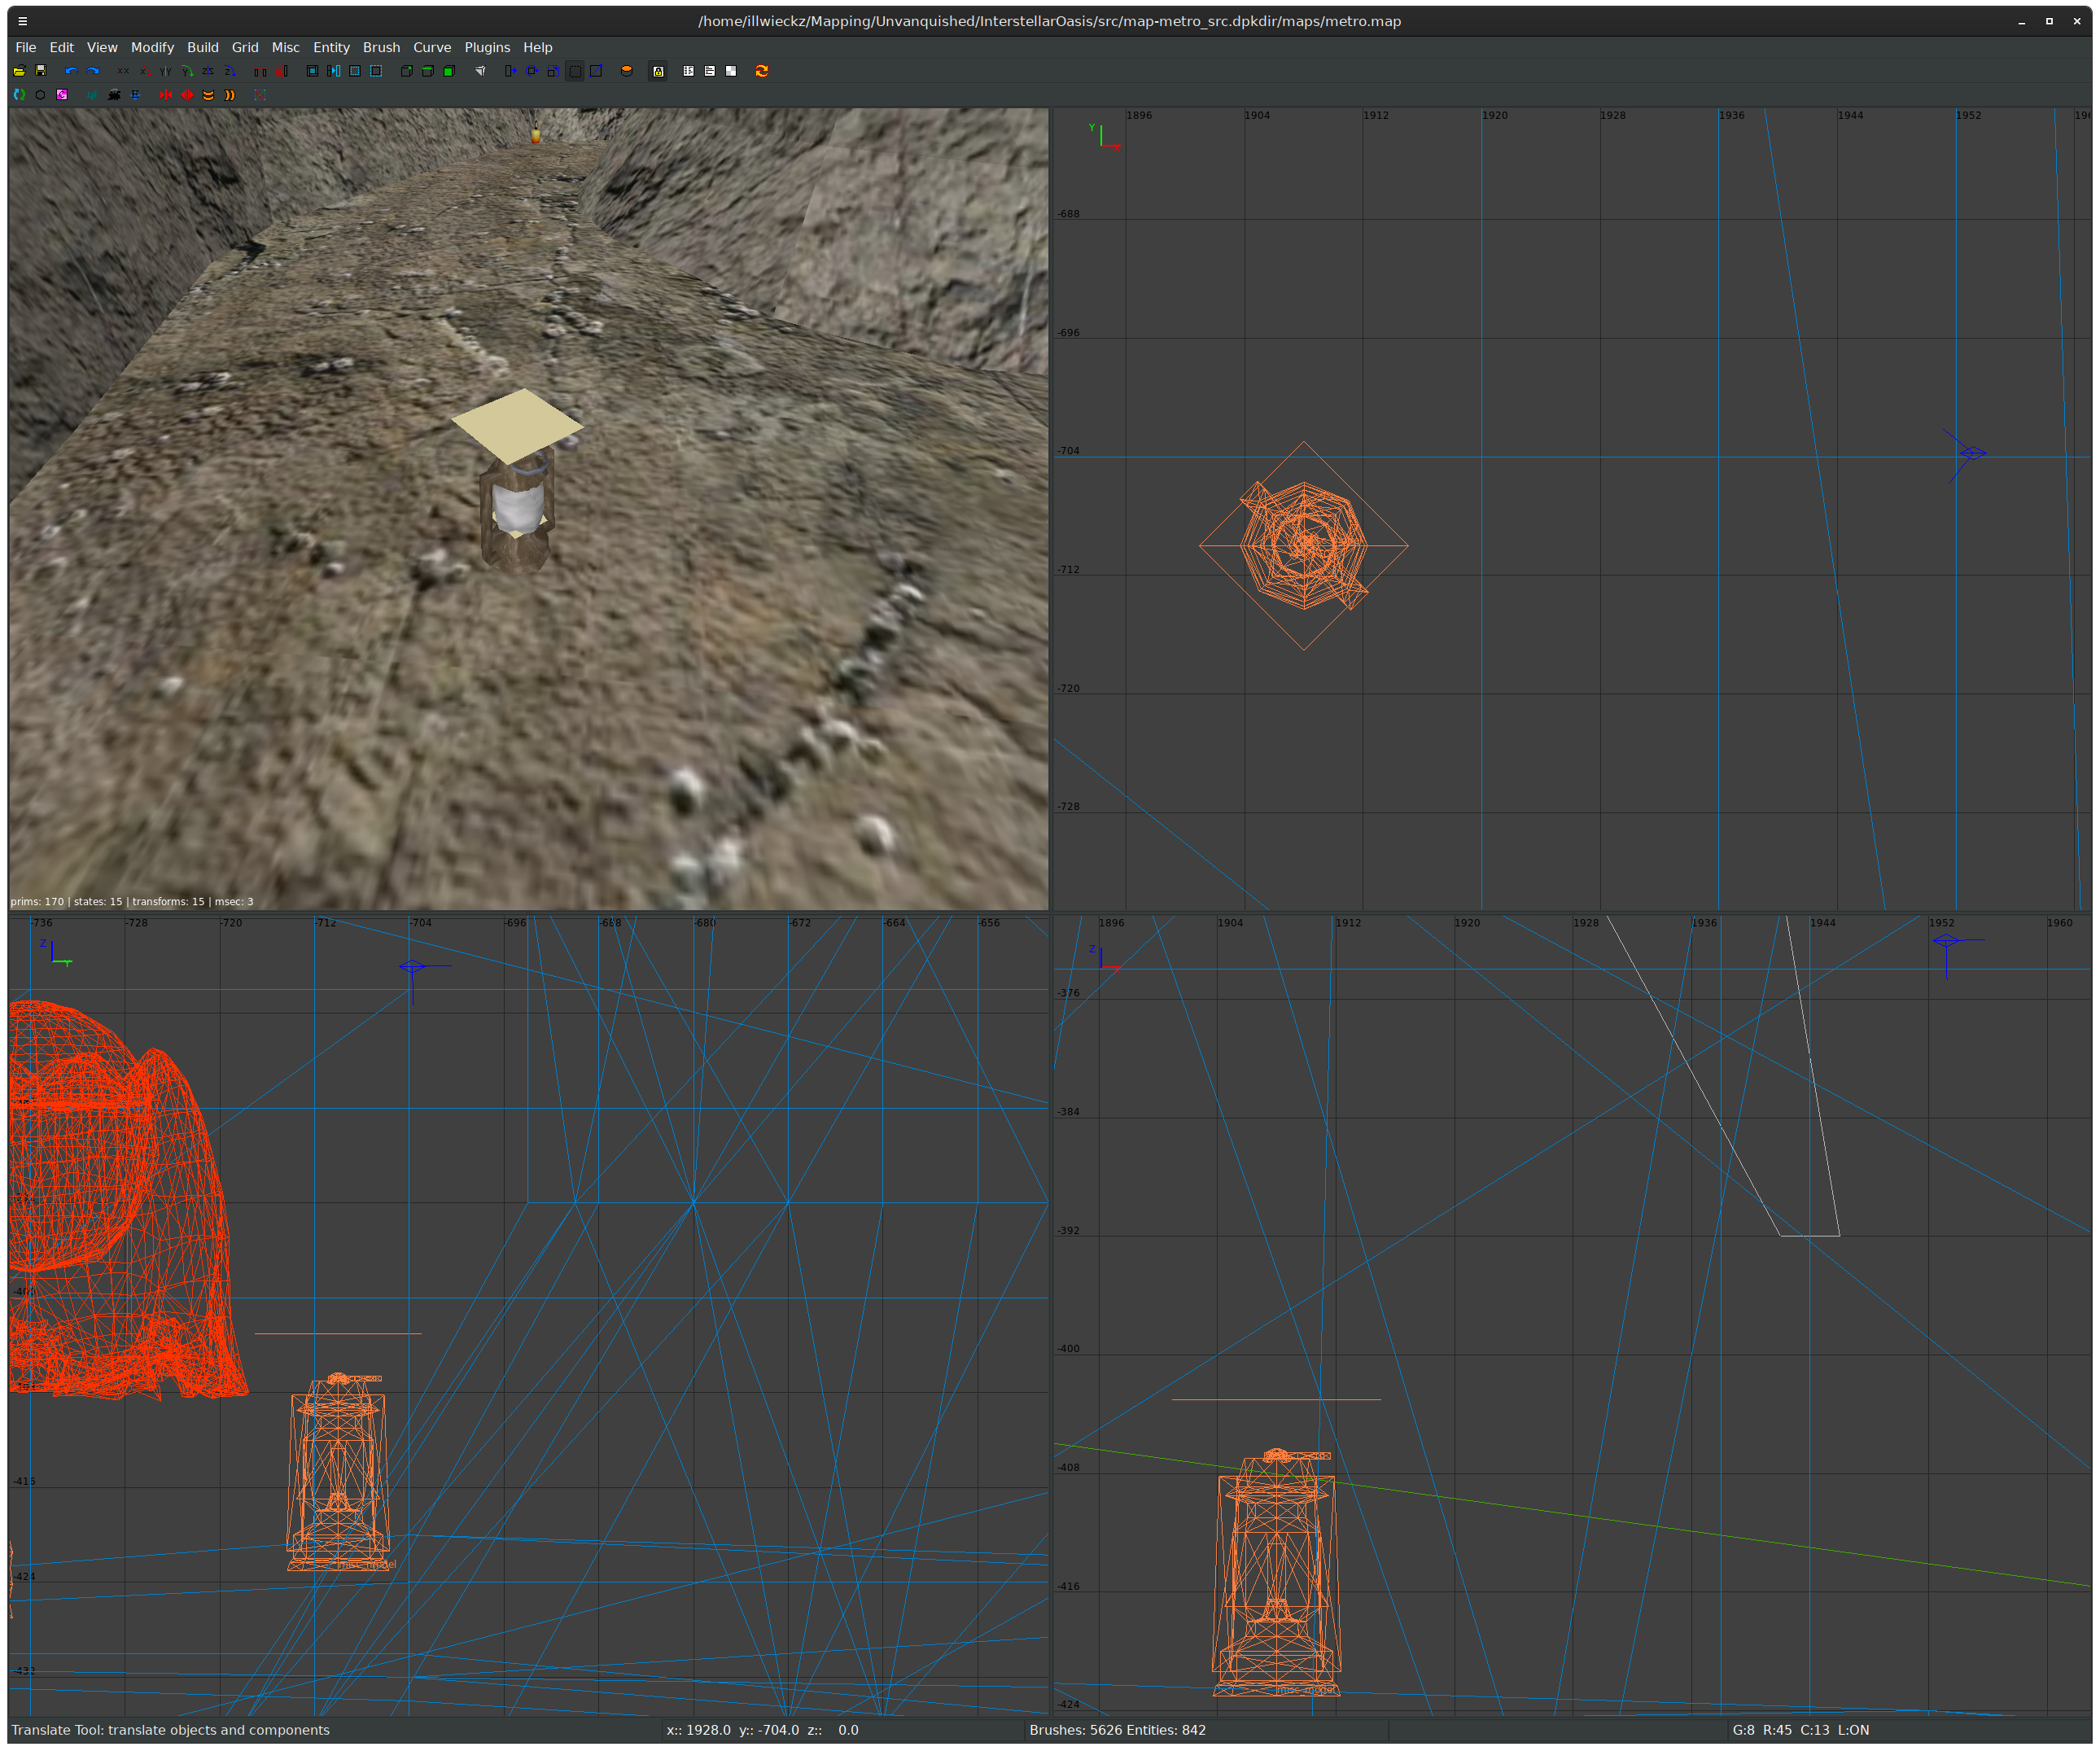Activate the Clipper tool

pyautogui.click(x=596, y=71)
